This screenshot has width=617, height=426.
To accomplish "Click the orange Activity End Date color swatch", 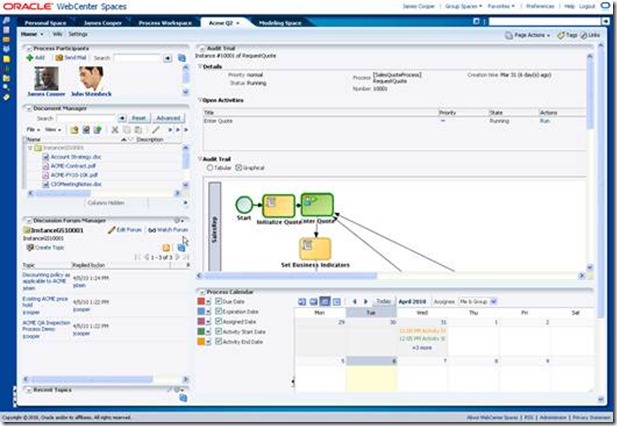I will pos(201,341).
